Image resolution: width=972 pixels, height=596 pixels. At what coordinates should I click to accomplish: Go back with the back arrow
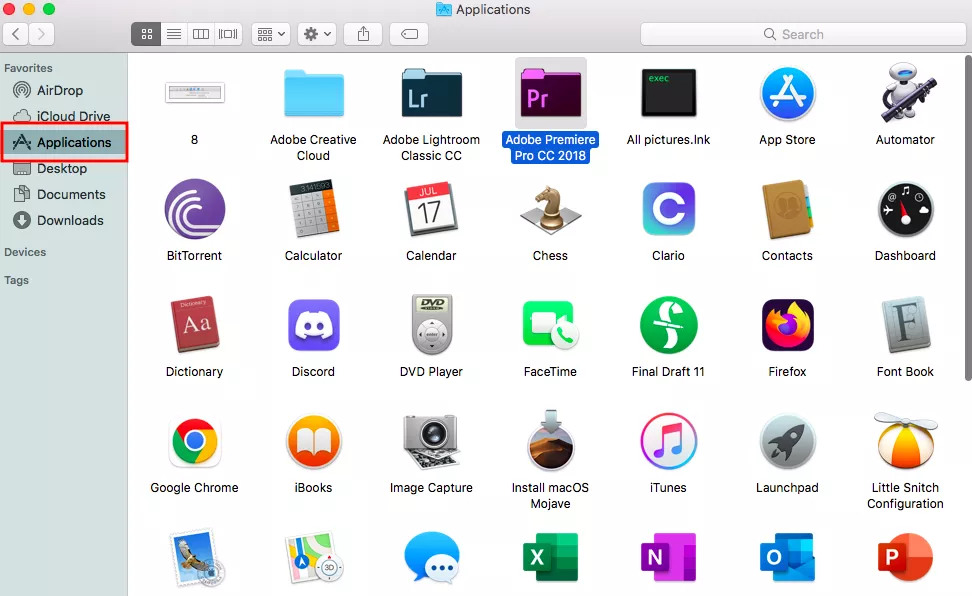(x=16, y=33)
